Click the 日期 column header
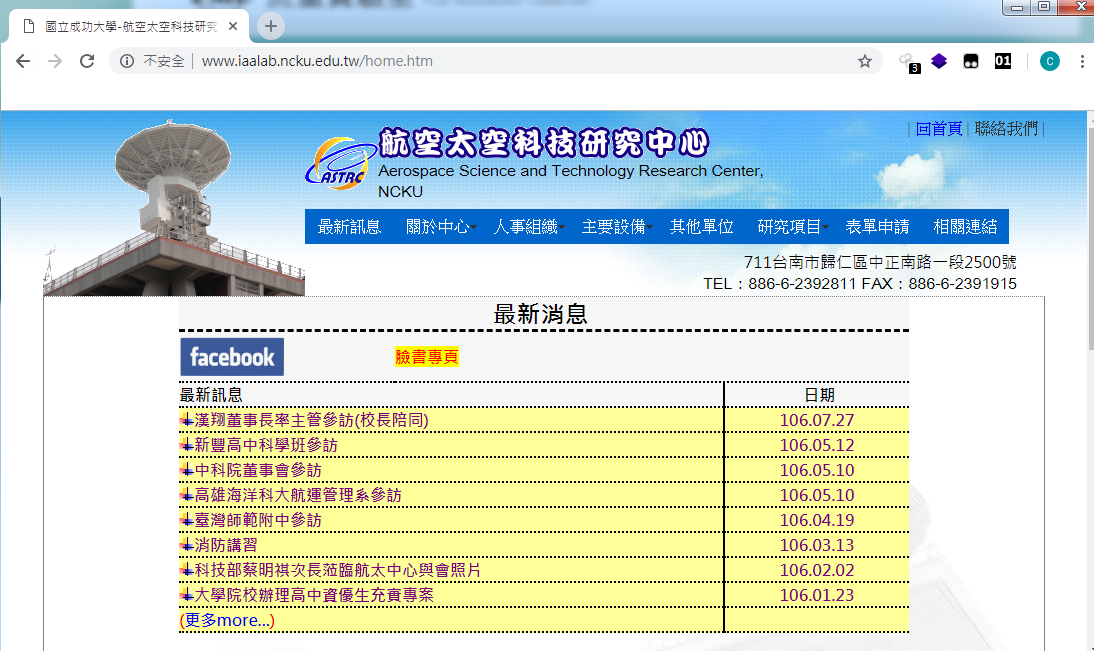Image resolution: width=1094 pixels, height=651 pixels. point(819,395)
